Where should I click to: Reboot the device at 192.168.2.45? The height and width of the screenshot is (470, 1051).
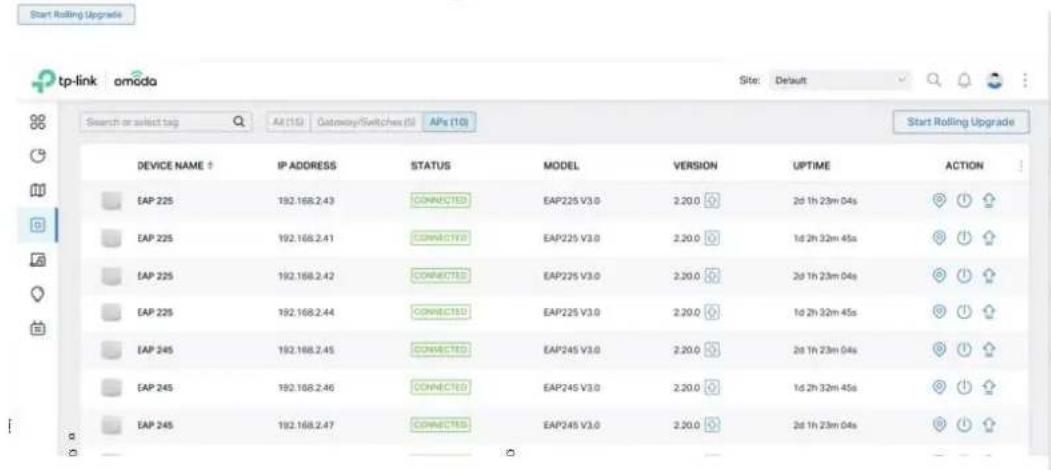click(x=964, y=349)
